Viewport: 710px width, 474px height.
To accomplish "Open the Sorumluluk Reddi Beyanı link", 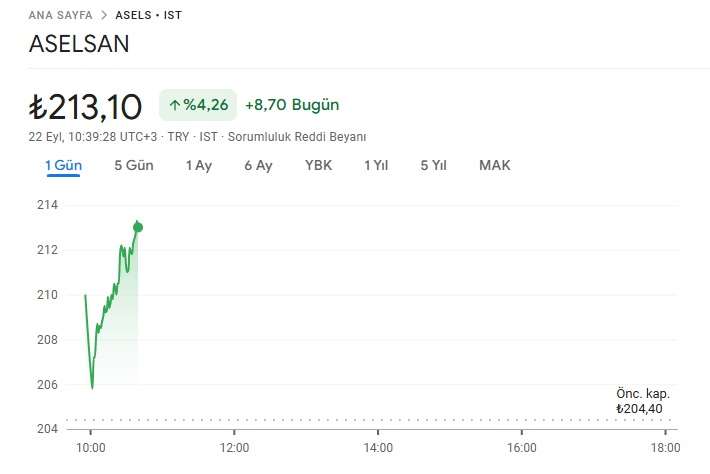I will click(x=297, y=137).
